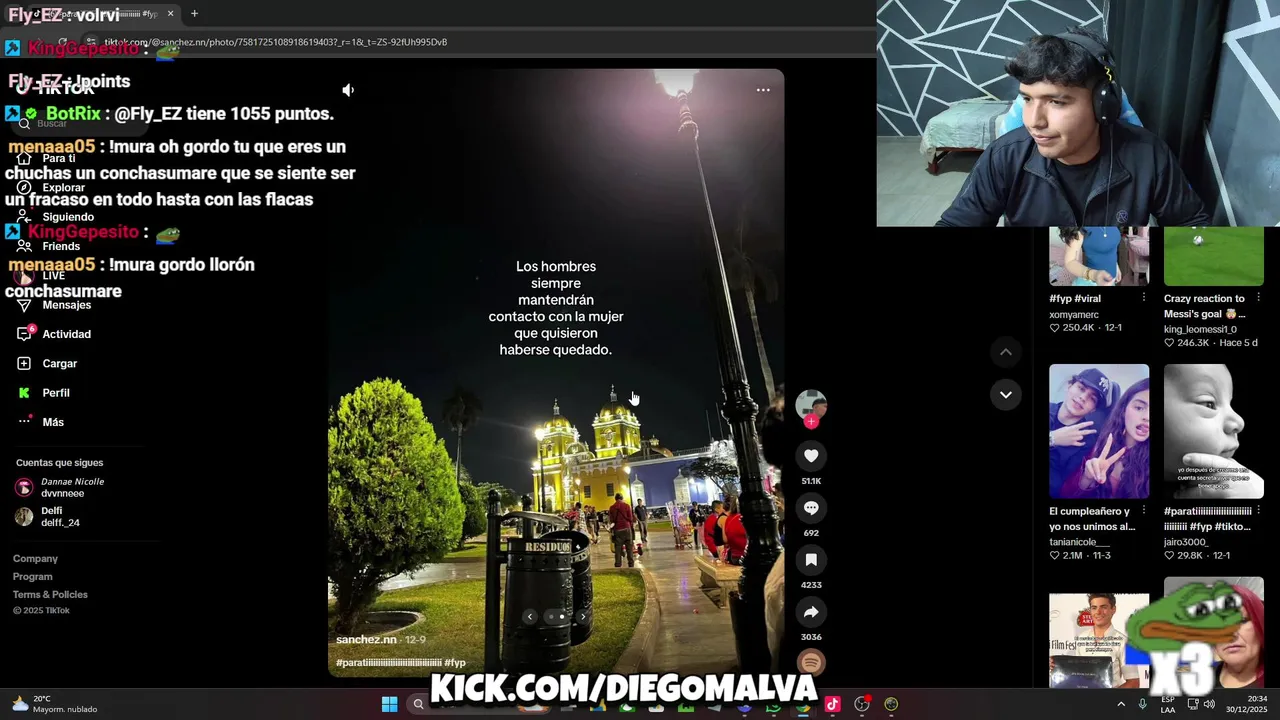Open the sound disc icon below share

(x=811, y=662)
